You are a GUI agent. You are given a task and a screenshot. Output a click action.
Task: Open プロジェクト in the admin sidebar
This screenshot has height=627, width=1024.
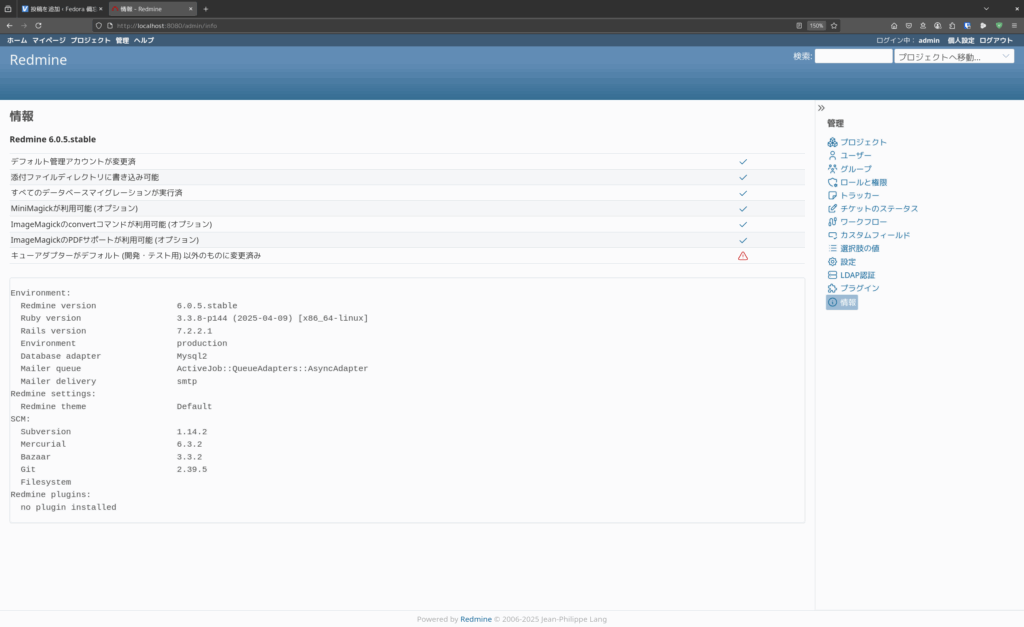coord(857,142)
